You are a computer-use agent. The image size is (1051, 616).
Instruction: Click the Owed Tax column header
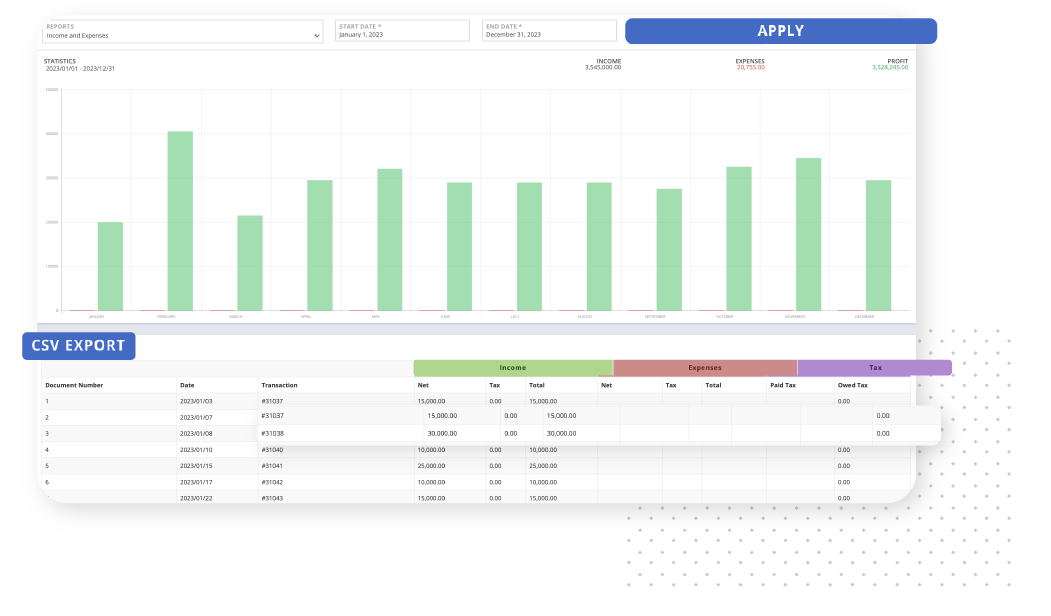(851, 385)
